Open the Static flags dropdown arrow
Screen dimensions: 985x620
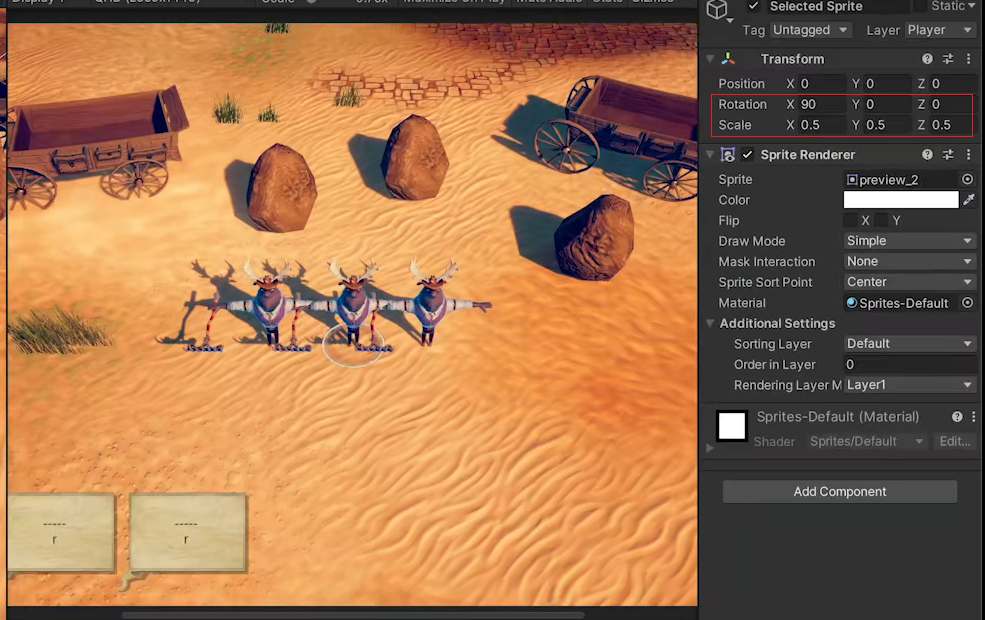[x=971, y=6]
